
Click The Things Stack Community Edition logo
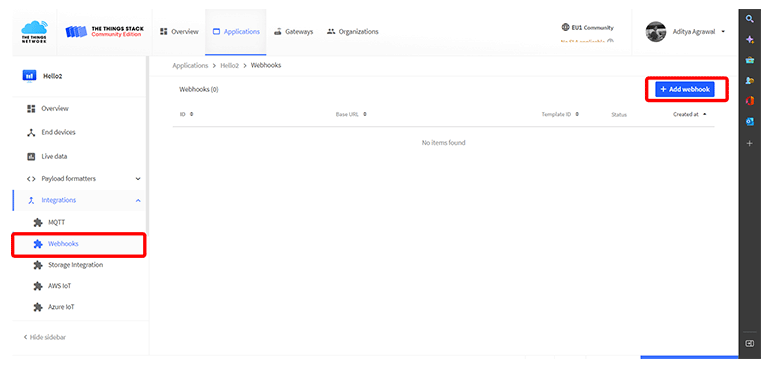pyautogui.click(x=105, y=32)
